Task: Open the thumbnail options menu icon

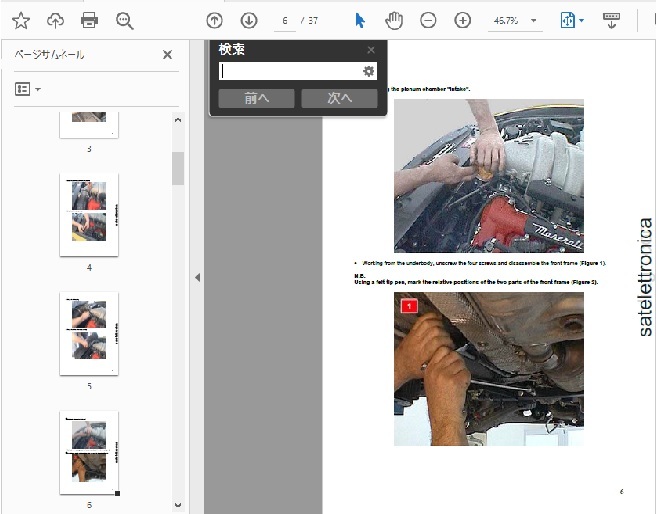Action: tap(28, 89)
